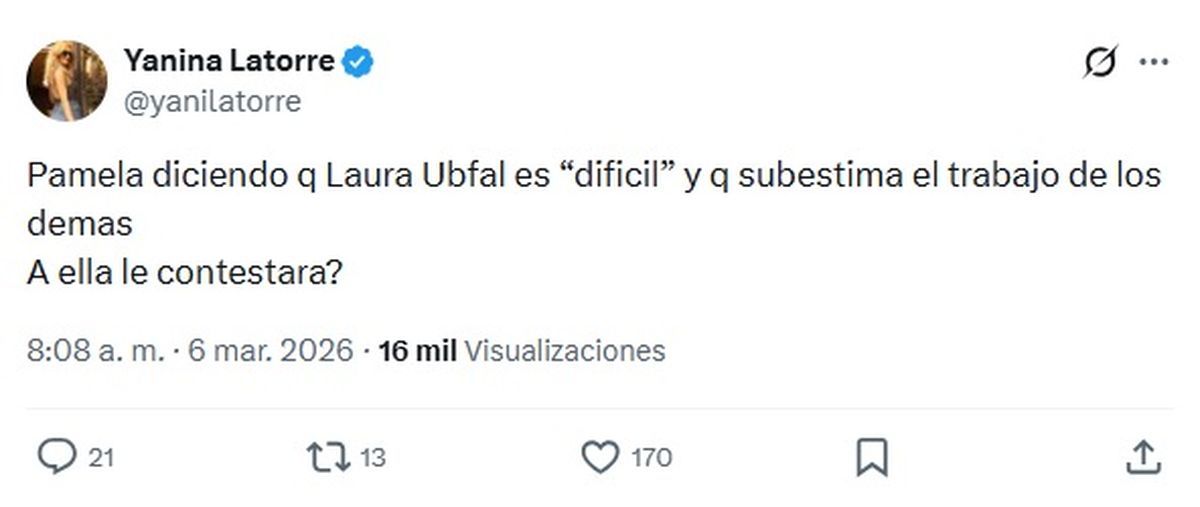The width and height of the screenshot is (1200, 507).
Task: Reply using the speech bubble icon
Action: click(57, 458)
